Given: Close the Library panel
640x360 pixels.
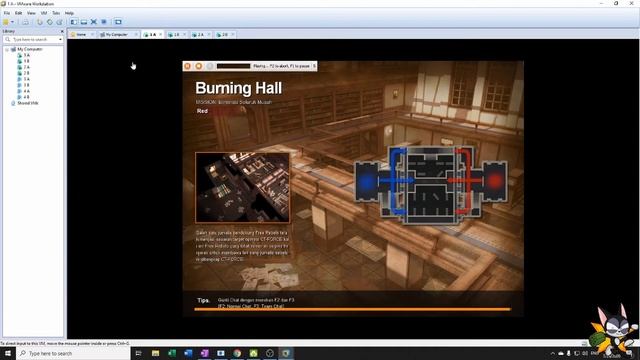Looking at the screenshot, I should [62, 31].
